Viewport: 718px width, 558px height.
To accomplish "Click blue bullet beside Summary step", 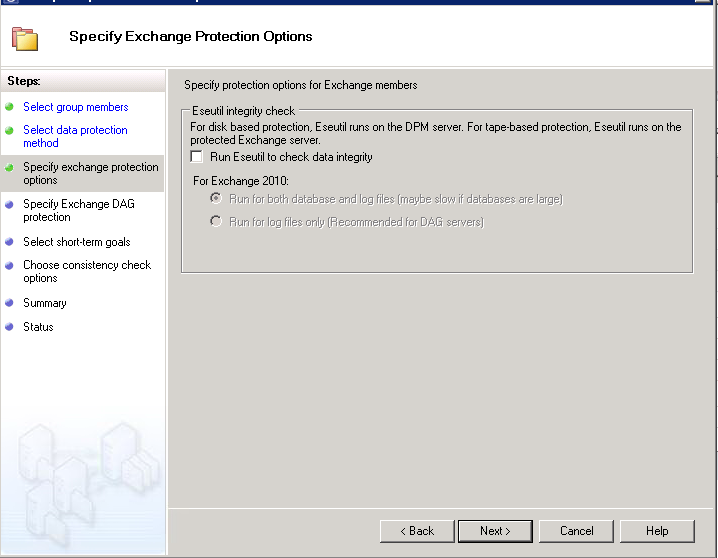I will 9,303.
